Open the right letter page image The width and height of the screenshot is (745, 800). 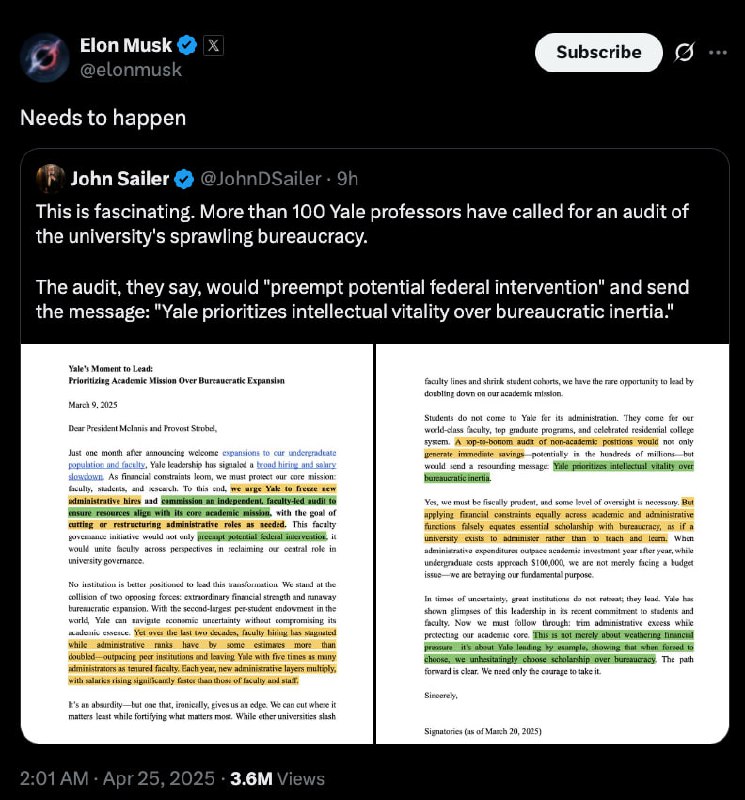click(553, 544)
